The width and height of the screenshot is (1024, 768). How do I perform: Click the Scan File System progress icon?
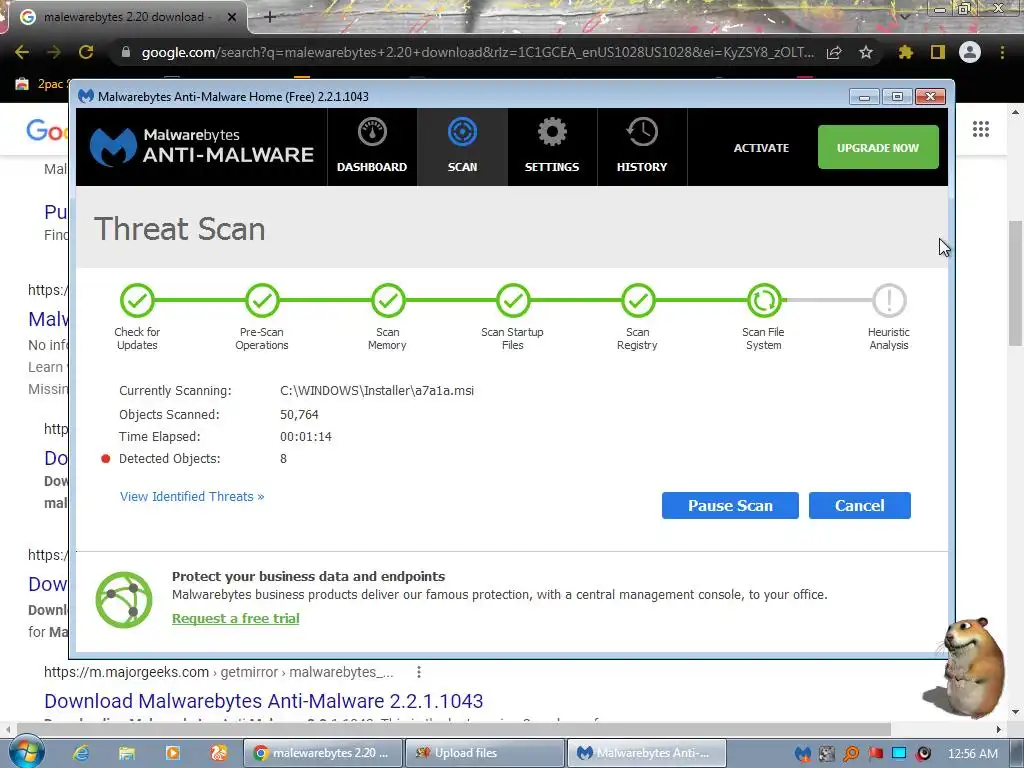coord(764,300)
